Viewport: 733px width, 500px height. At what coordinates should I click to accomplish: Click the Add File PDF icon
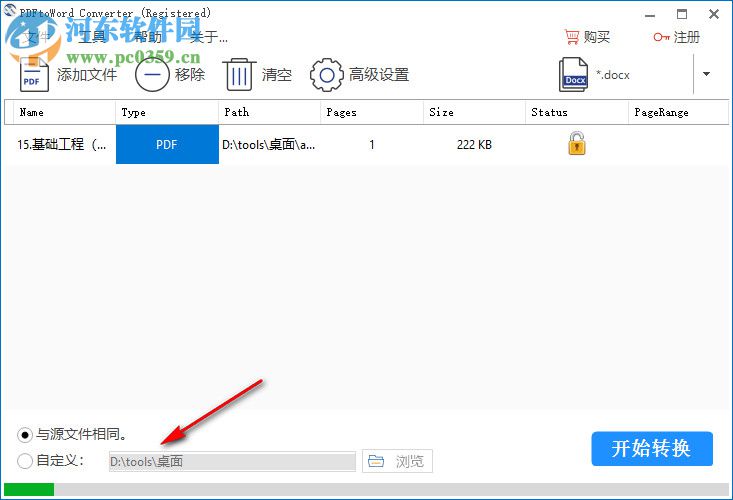coord(34,75)
